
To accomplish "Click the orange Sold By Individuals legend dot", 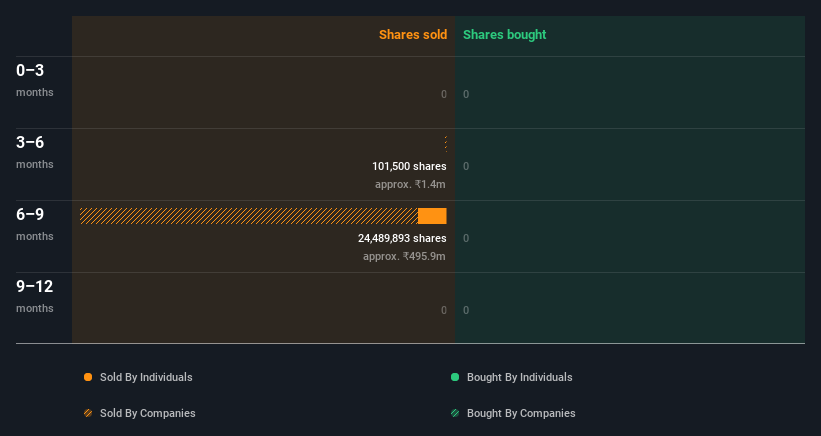I will click(x=88, y=377).
